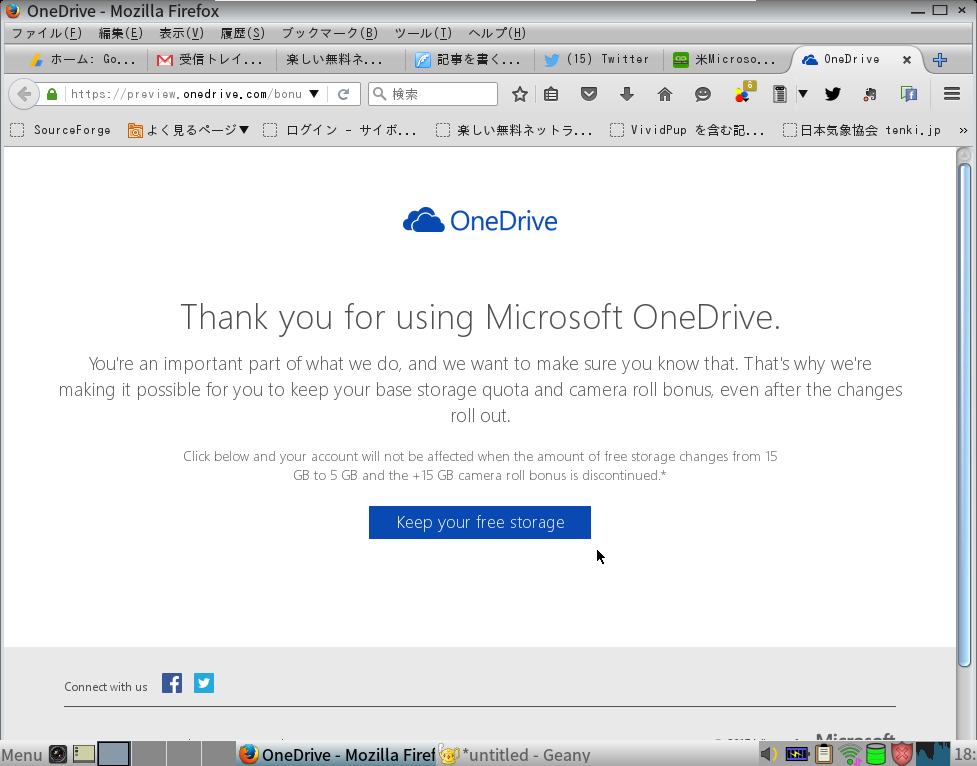Click the URL address field
The width and height of the screenshot is (977, 766).
coord(187,94)
